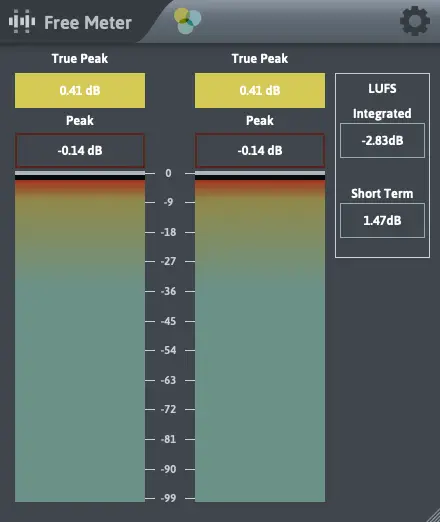
Task: Click the LUFS Integrated -2.83dB value box
Action: tap(382, 140)
